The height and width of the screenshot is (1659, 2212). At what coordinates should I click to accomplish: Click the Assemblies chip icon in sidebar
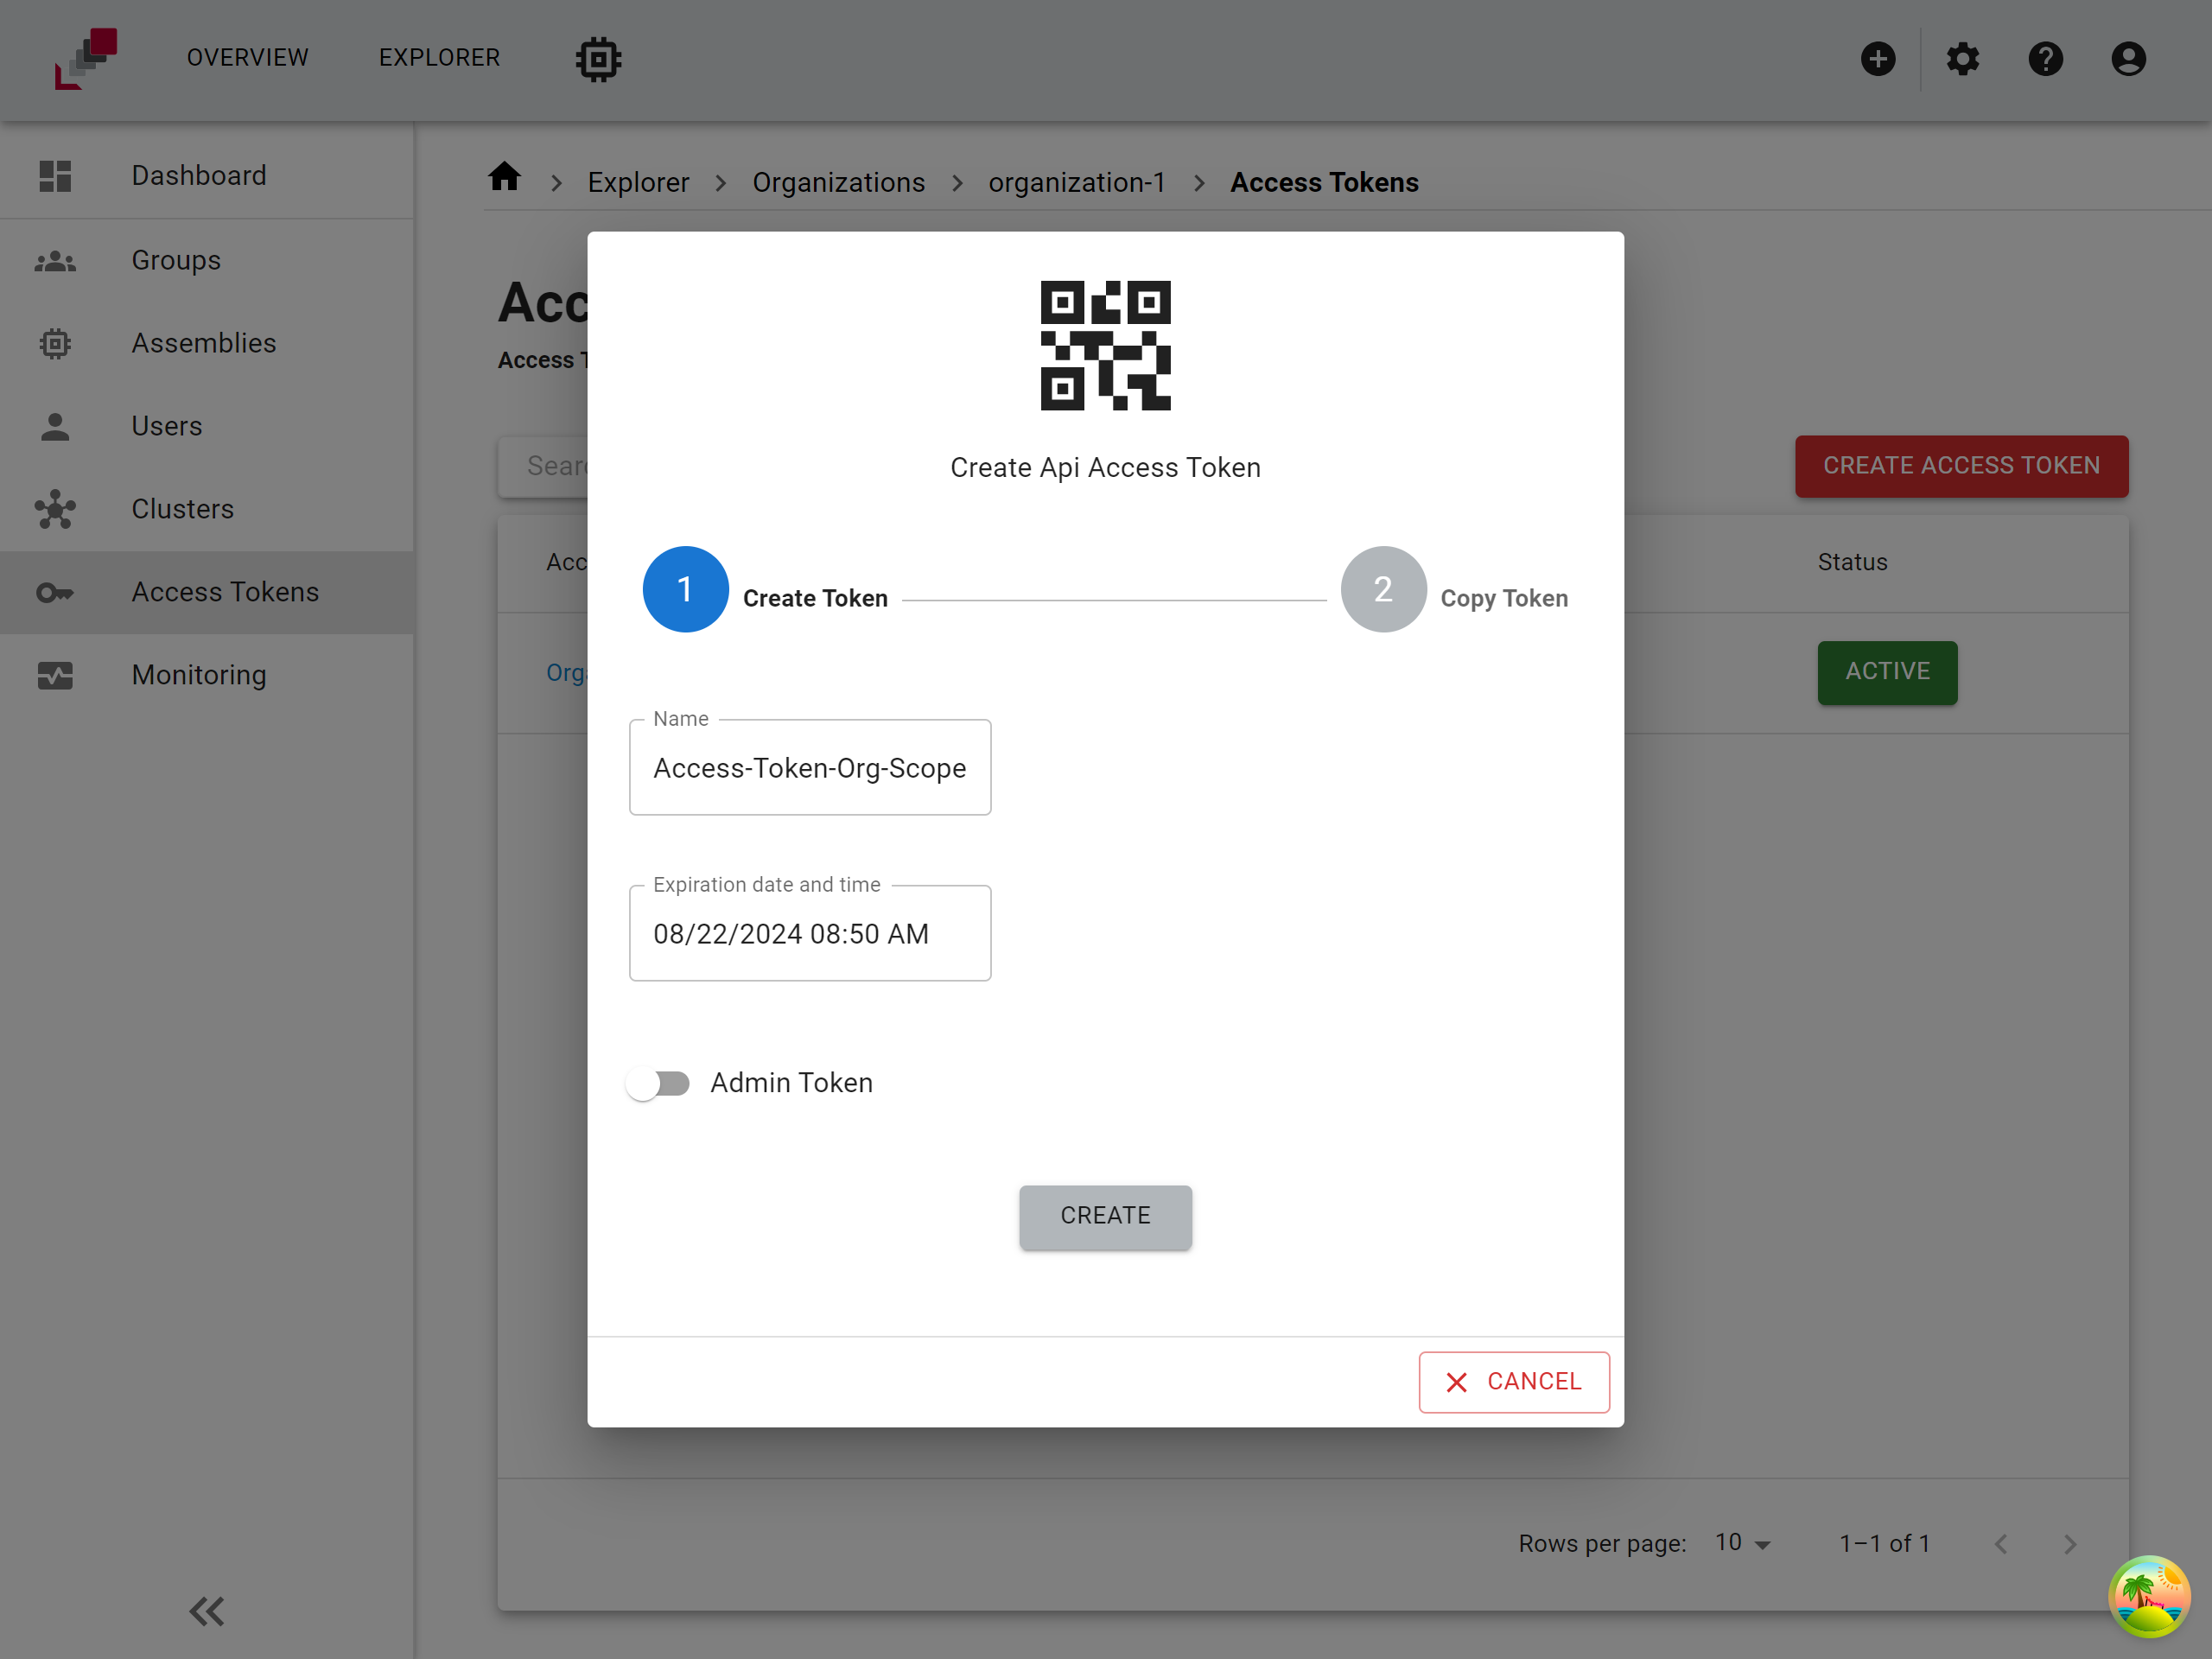coord(55,344)
